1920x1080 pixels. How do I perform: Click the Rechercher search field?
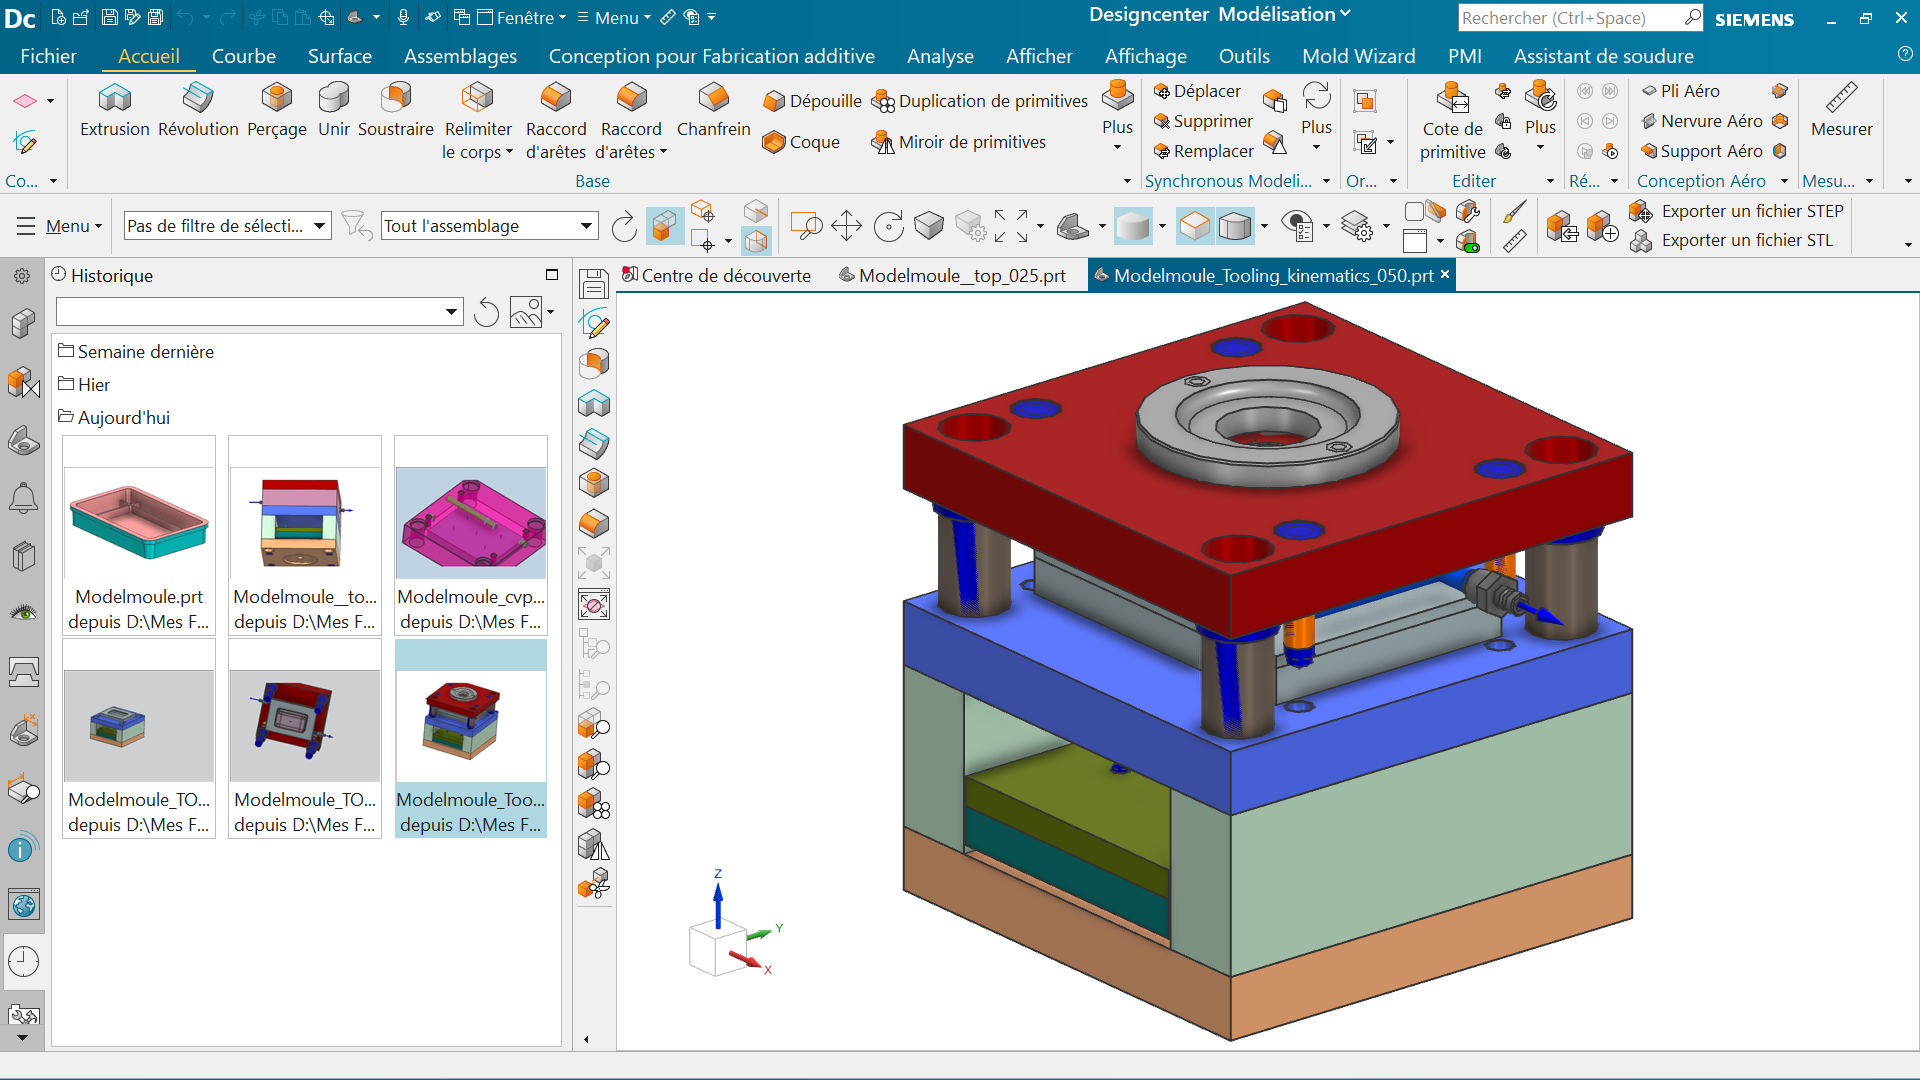pyautogui.click(x=1570, y=18)
